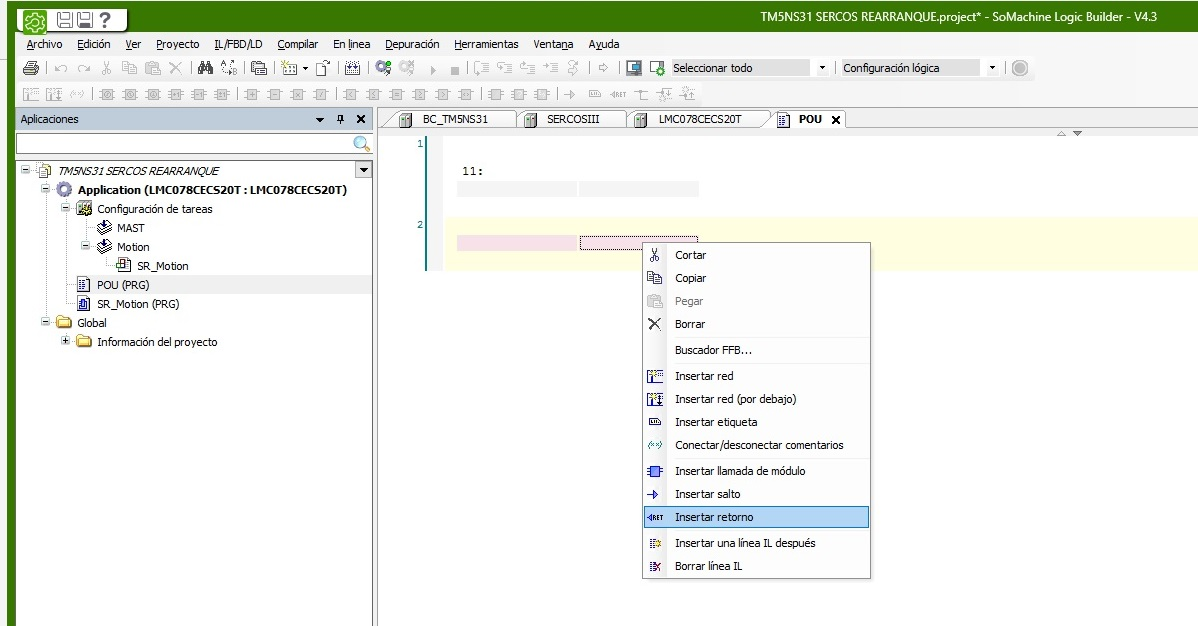Choose Cortar from the context menu

(756, 255)
